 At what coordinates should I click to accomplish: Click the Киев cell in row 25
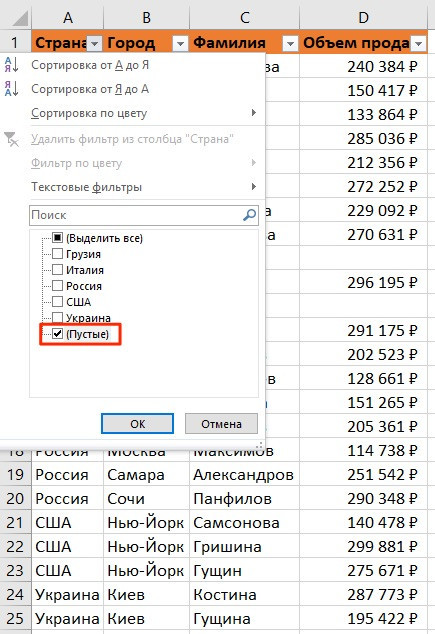pyautogui.click(x=146, y=618)
